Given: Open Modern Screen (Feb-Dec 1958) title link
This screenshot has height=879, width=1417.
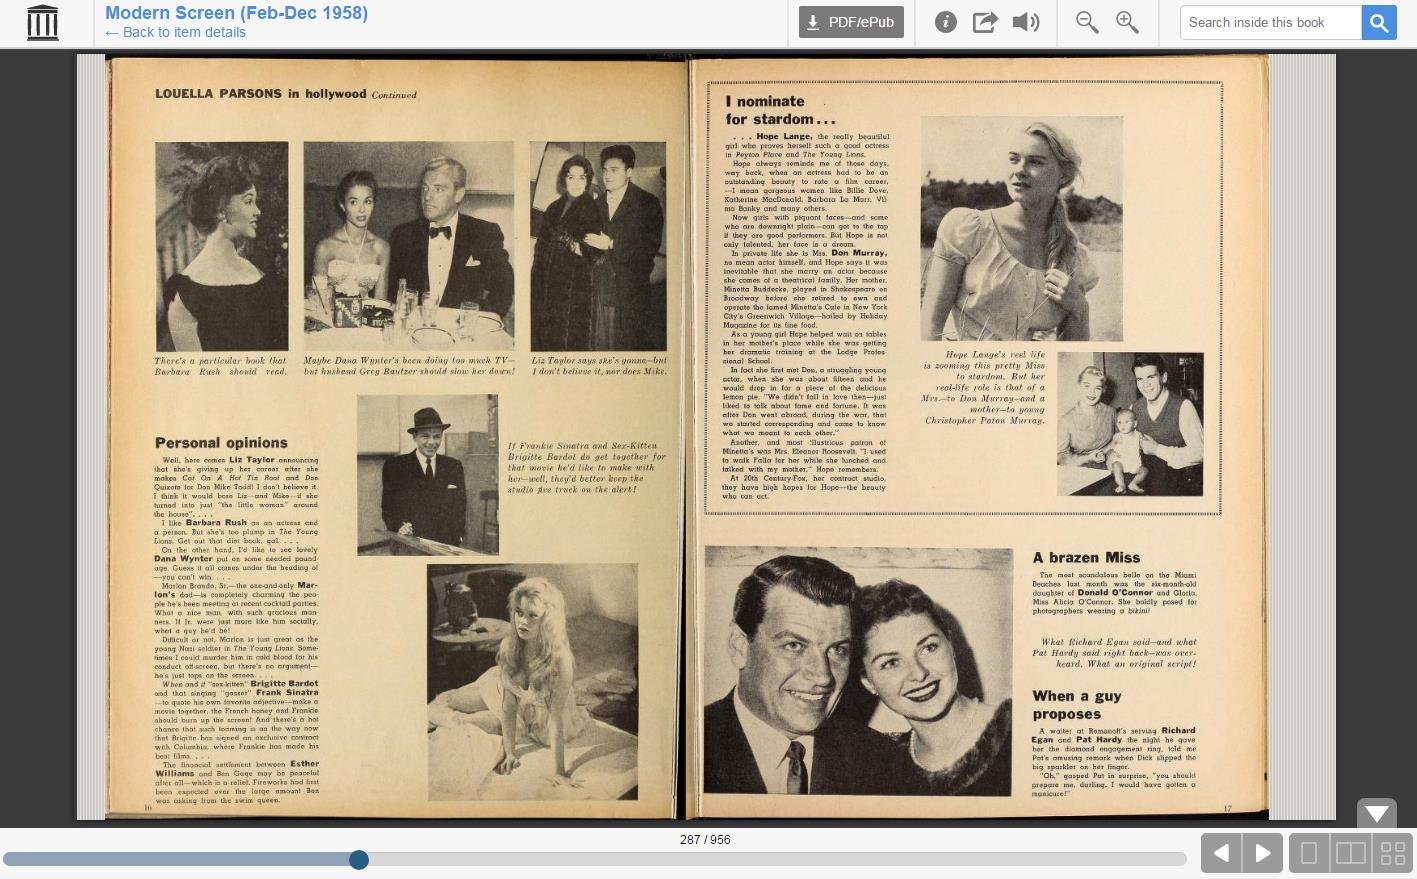Looking at the screenshot, I should (236, 13).
